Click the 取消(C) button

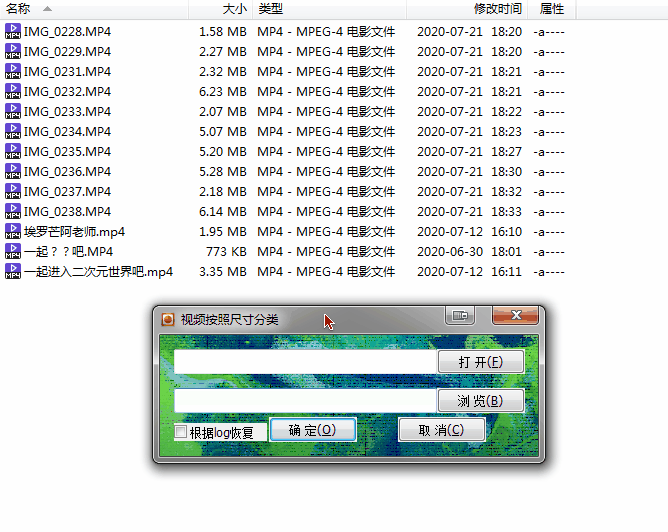(x=441, y=430)
